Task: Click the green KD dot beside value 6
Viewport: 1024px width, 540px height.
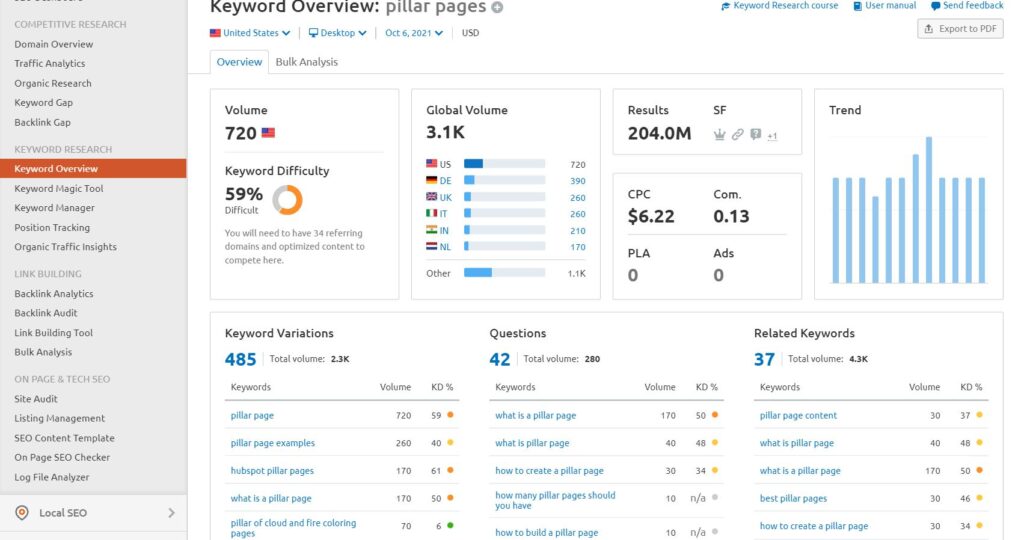Action: pos(451,525)
